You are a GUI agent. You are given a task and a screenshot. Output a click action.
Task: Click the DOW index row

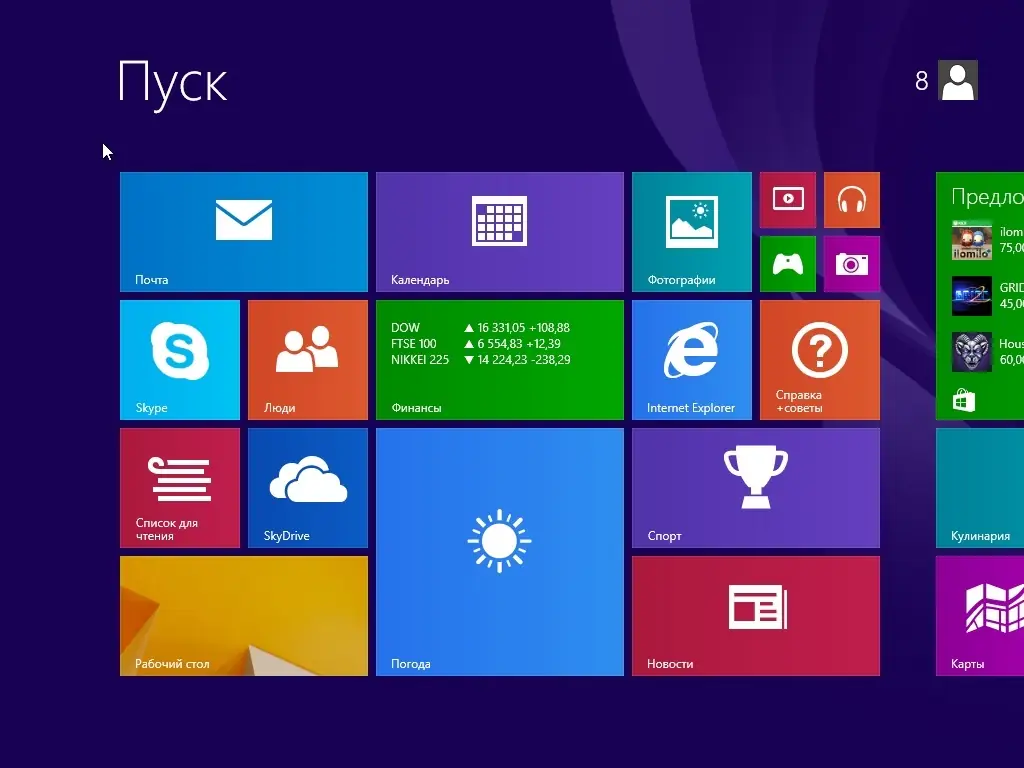pos(481,328)
